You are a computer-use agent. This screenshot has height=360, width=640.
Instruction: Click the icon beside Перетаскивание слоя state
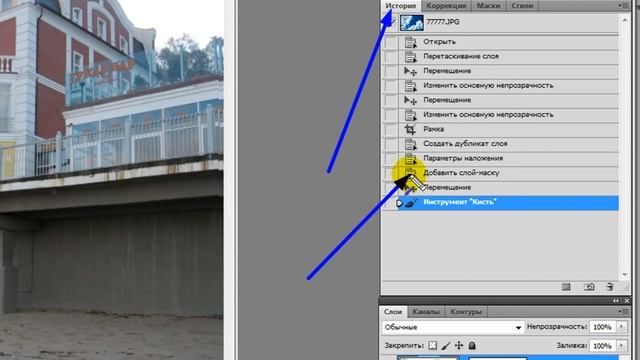tap(410, 56)
